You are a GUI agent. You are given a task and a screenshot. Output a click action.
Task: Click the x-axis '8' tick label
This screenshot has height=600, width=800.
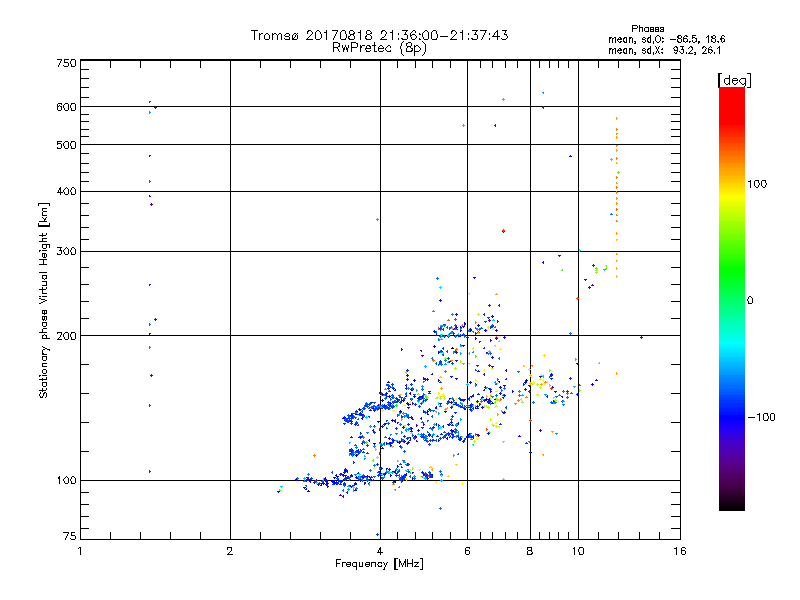coord(530,551)
